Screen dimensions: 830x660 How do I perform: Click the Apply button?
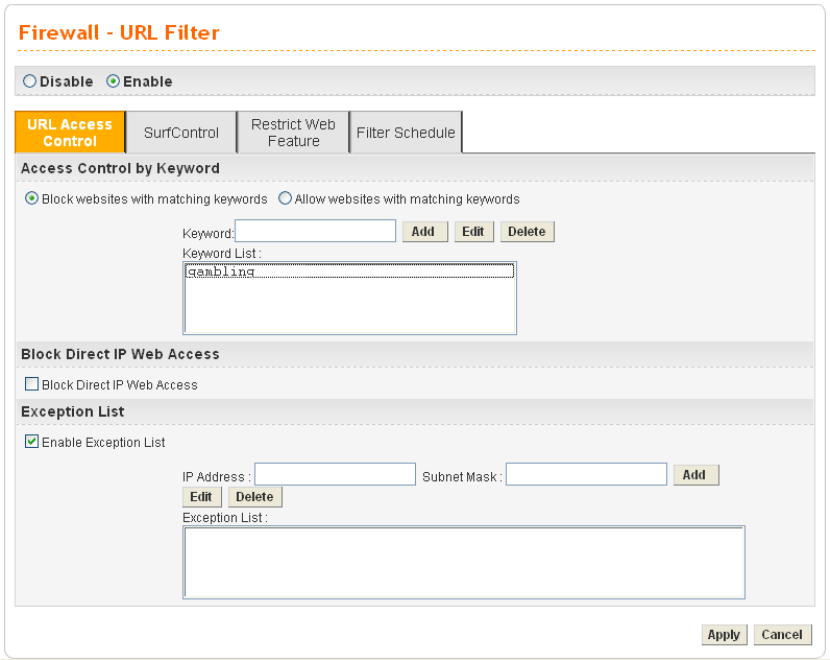click(x=723, y=634)
